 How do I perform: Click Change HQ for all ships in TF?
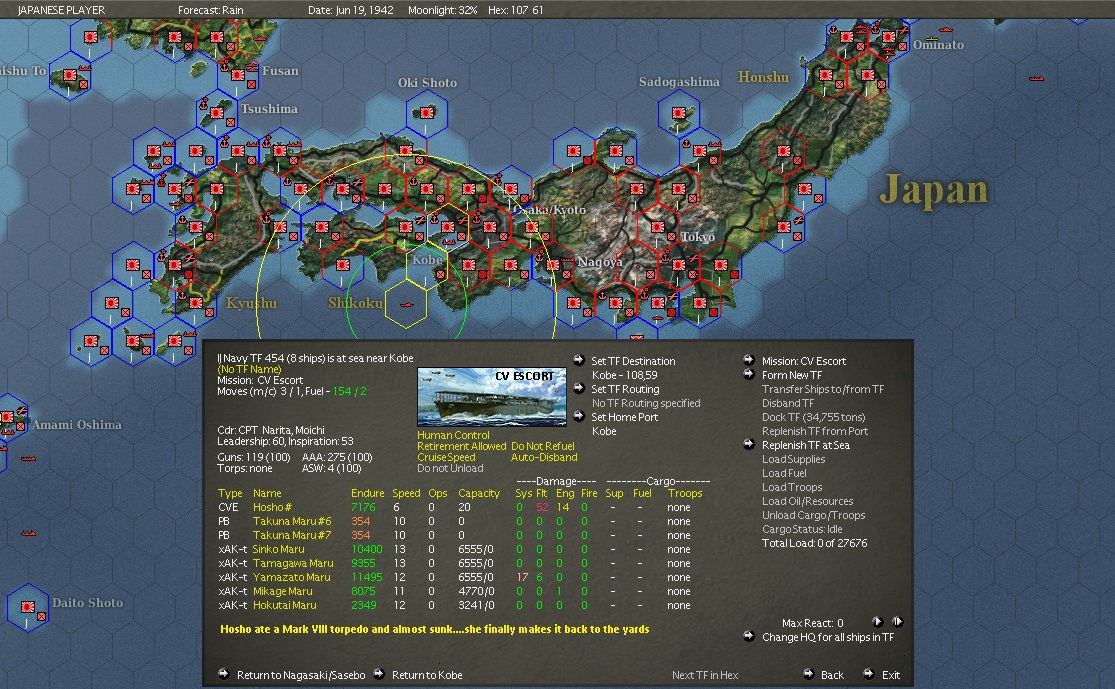click(828, 637)
